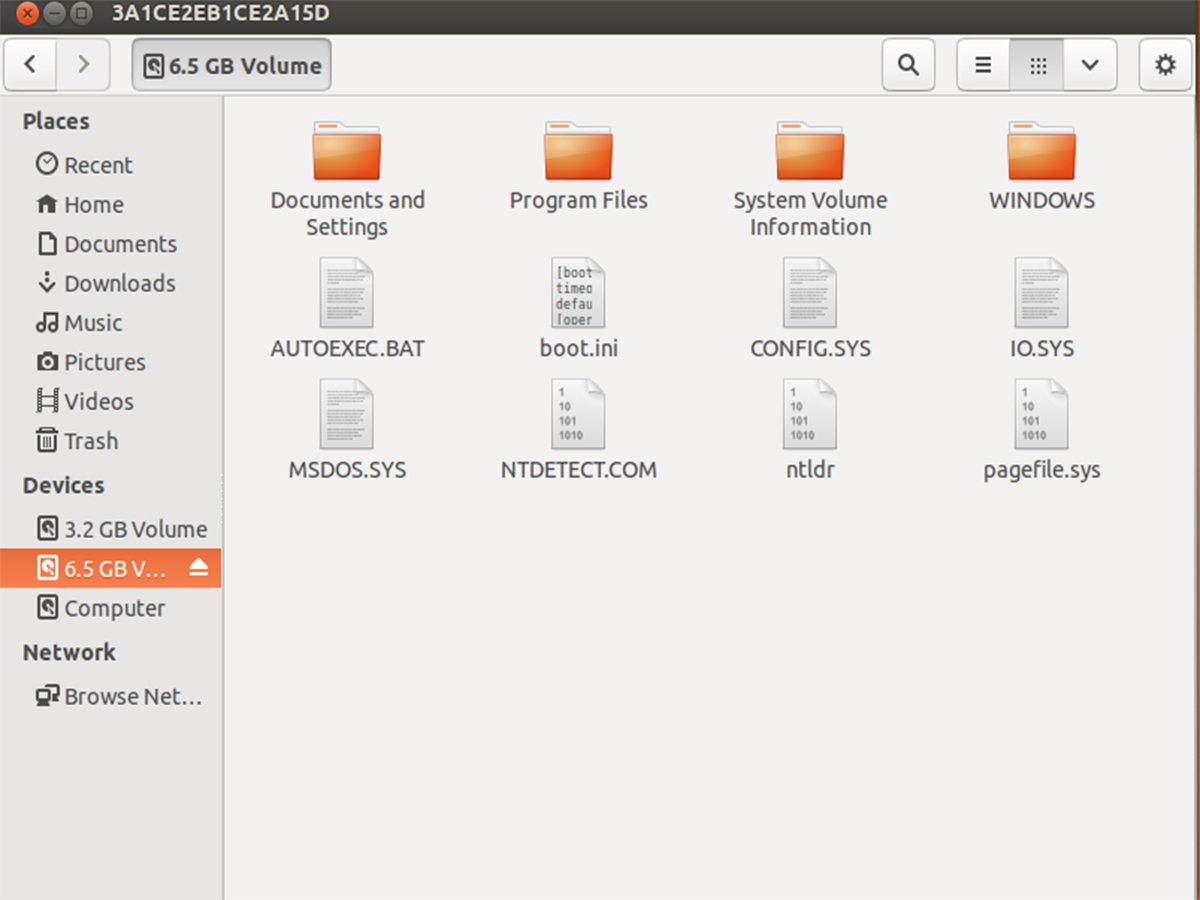
Task: Select the ntldr binary file icon
Action: 810,414
